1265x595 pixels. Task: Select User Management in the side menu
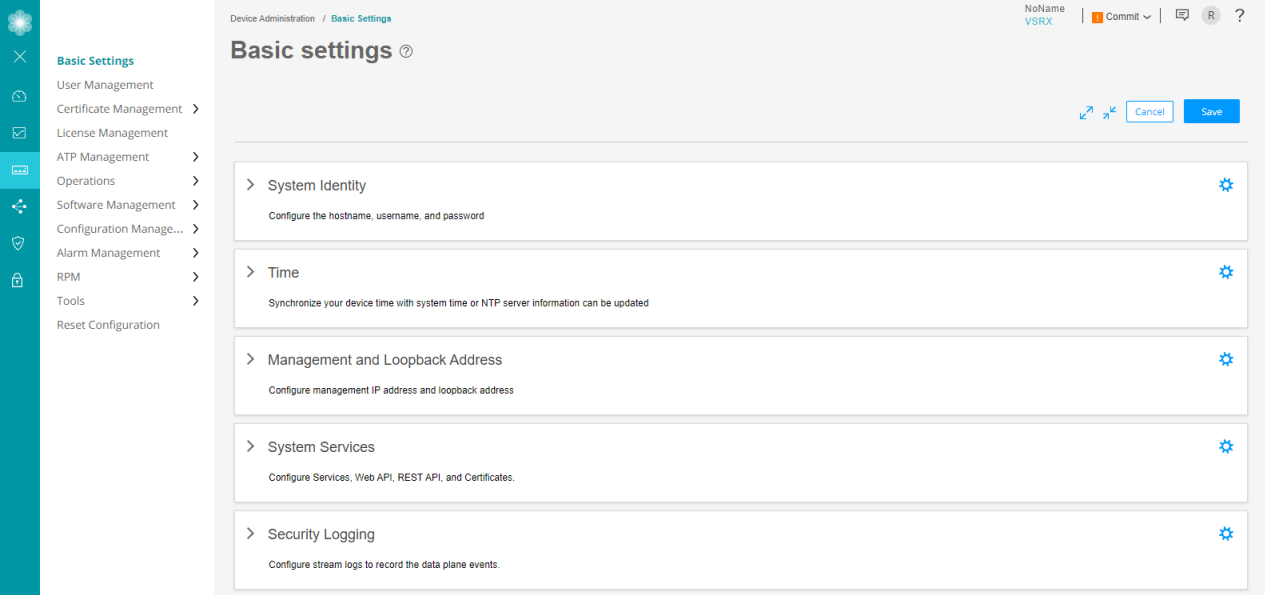(105, 85)
